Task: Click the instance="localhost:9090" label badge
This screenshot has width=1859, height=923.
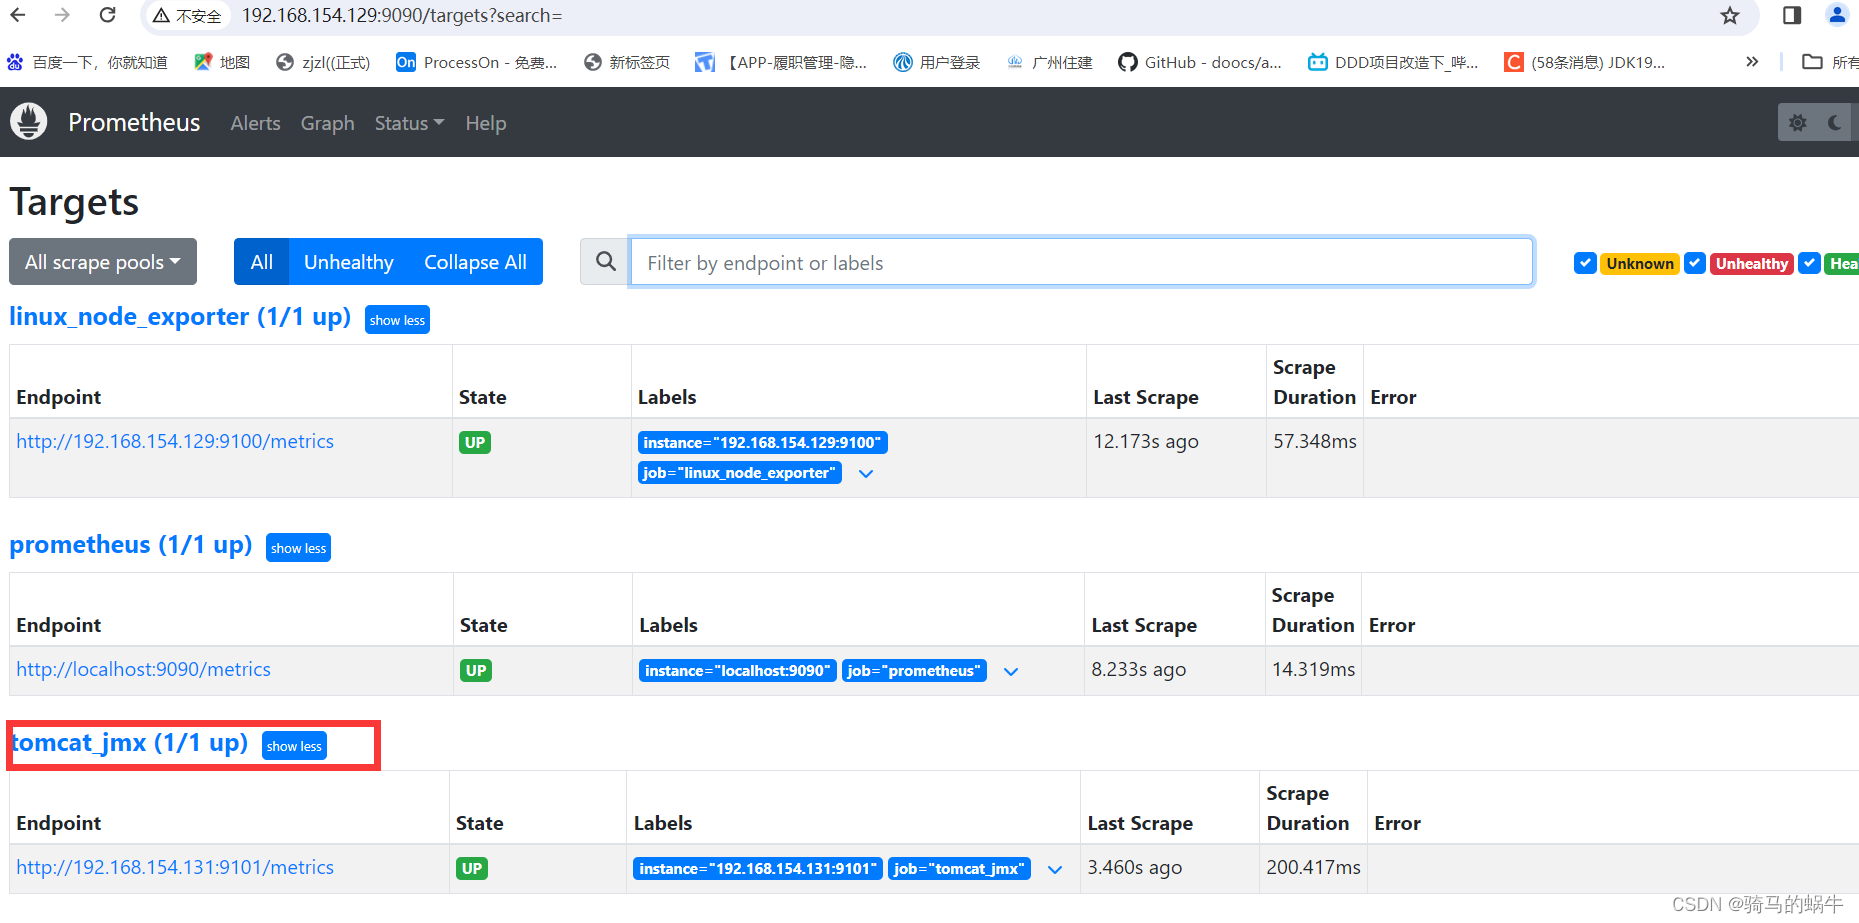Action: pos(737,671)
